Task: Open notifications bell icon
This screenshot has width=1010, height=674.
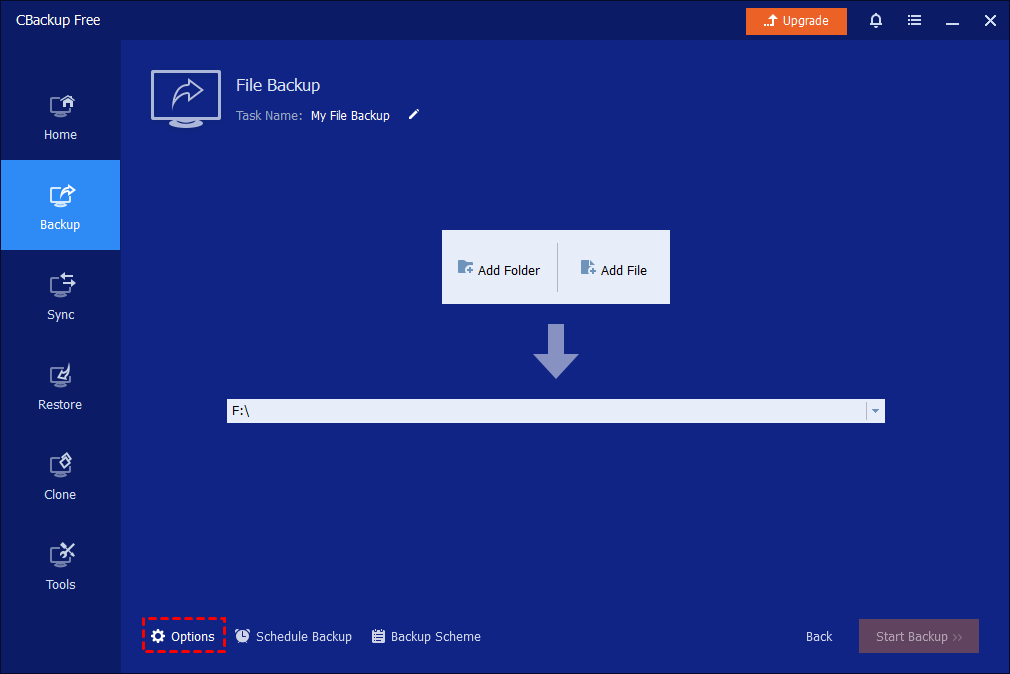Action: pos(876,21)
